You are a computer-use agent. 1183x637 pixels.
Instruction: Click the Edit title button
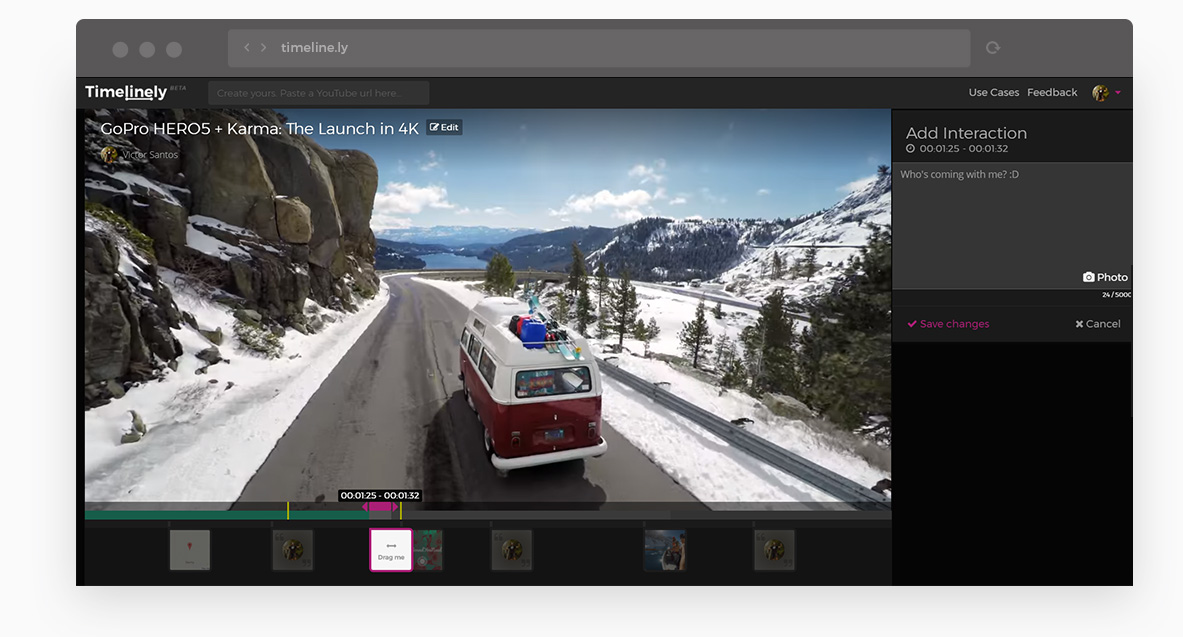pyautogui.click(x=444, y=127)
